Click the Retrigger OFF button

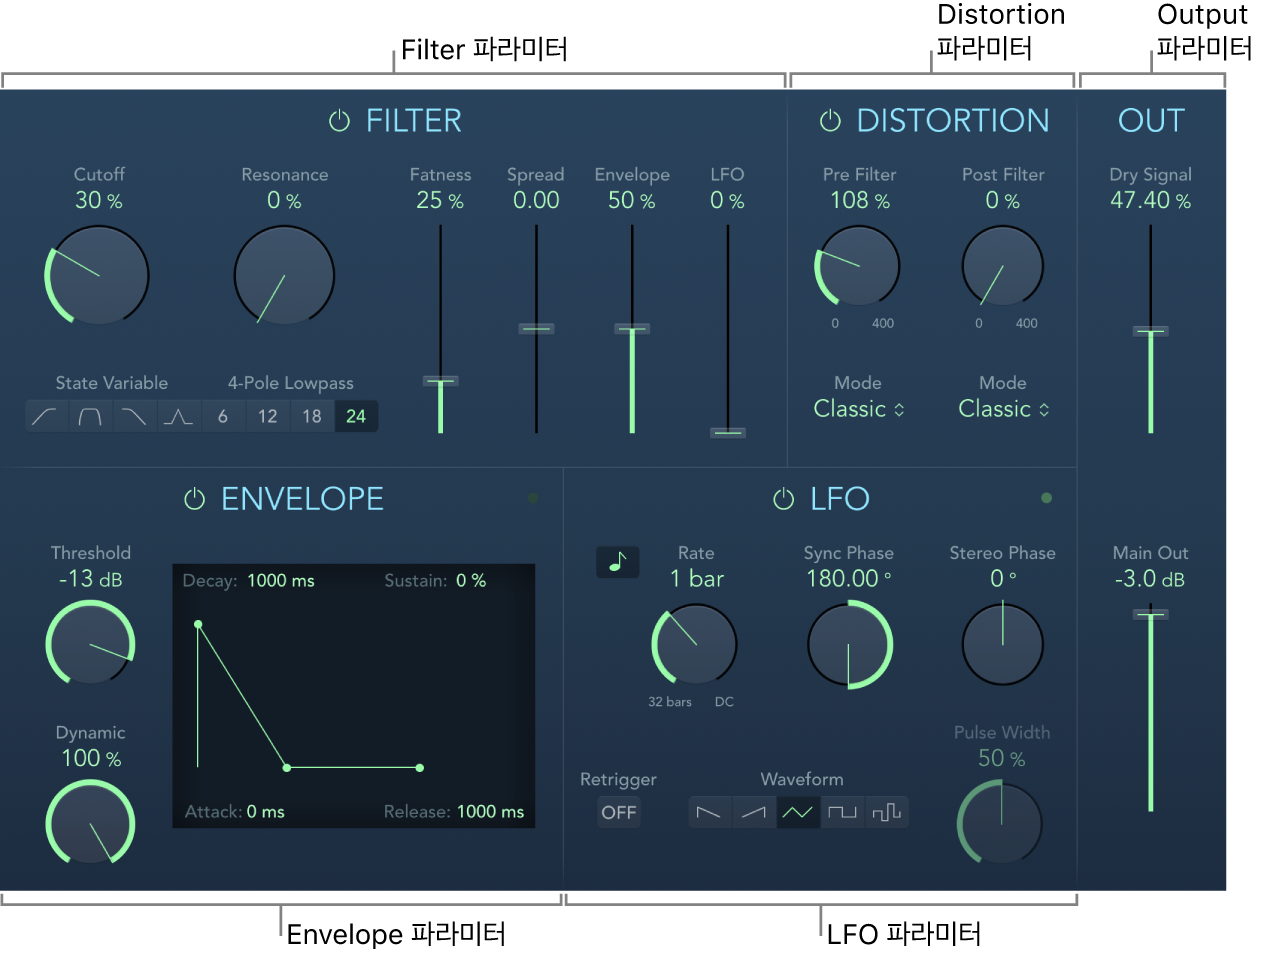click(x=618, y=813)
